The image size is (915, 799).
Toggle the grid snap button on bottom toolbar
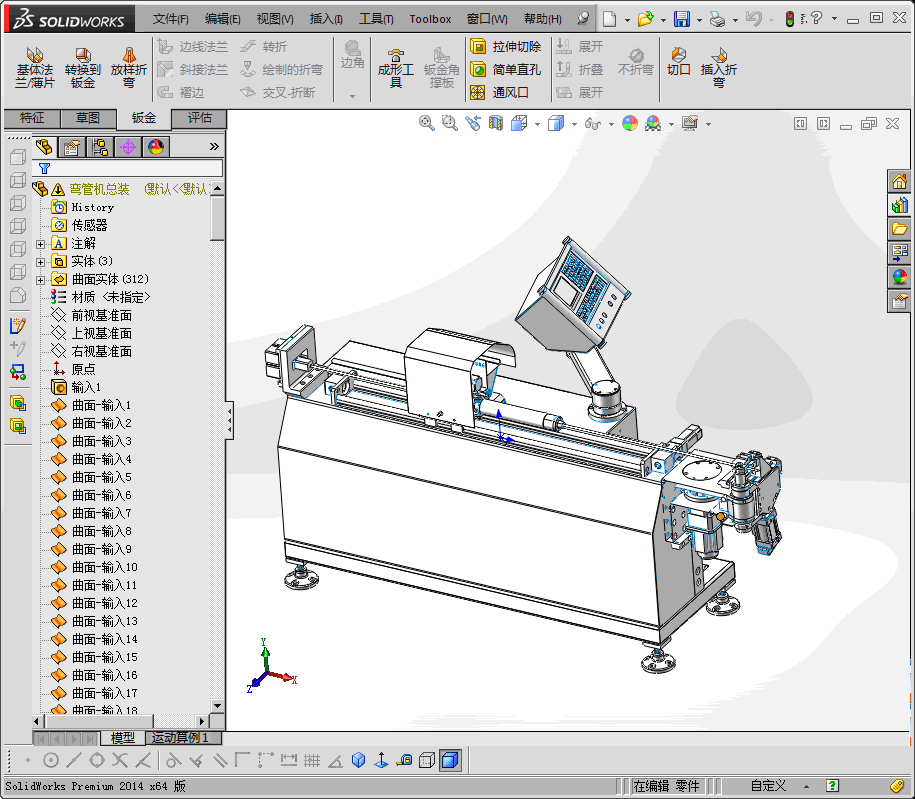tap(312, 760)
